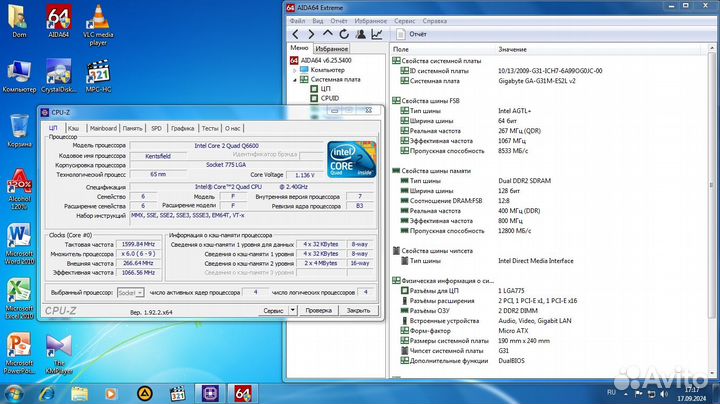720x404 pixels.
Task: Click the Сервис button in CPU-Z
Action: (274, 310)
